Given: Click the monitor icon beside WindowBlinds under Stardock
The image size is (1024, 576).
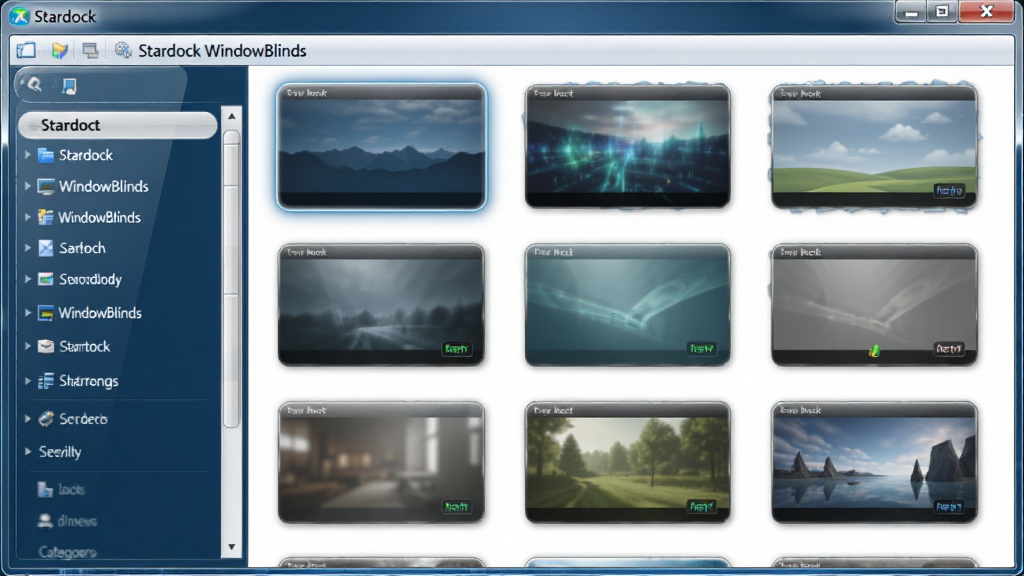Looking at the screenshot, I should (46, 187).
